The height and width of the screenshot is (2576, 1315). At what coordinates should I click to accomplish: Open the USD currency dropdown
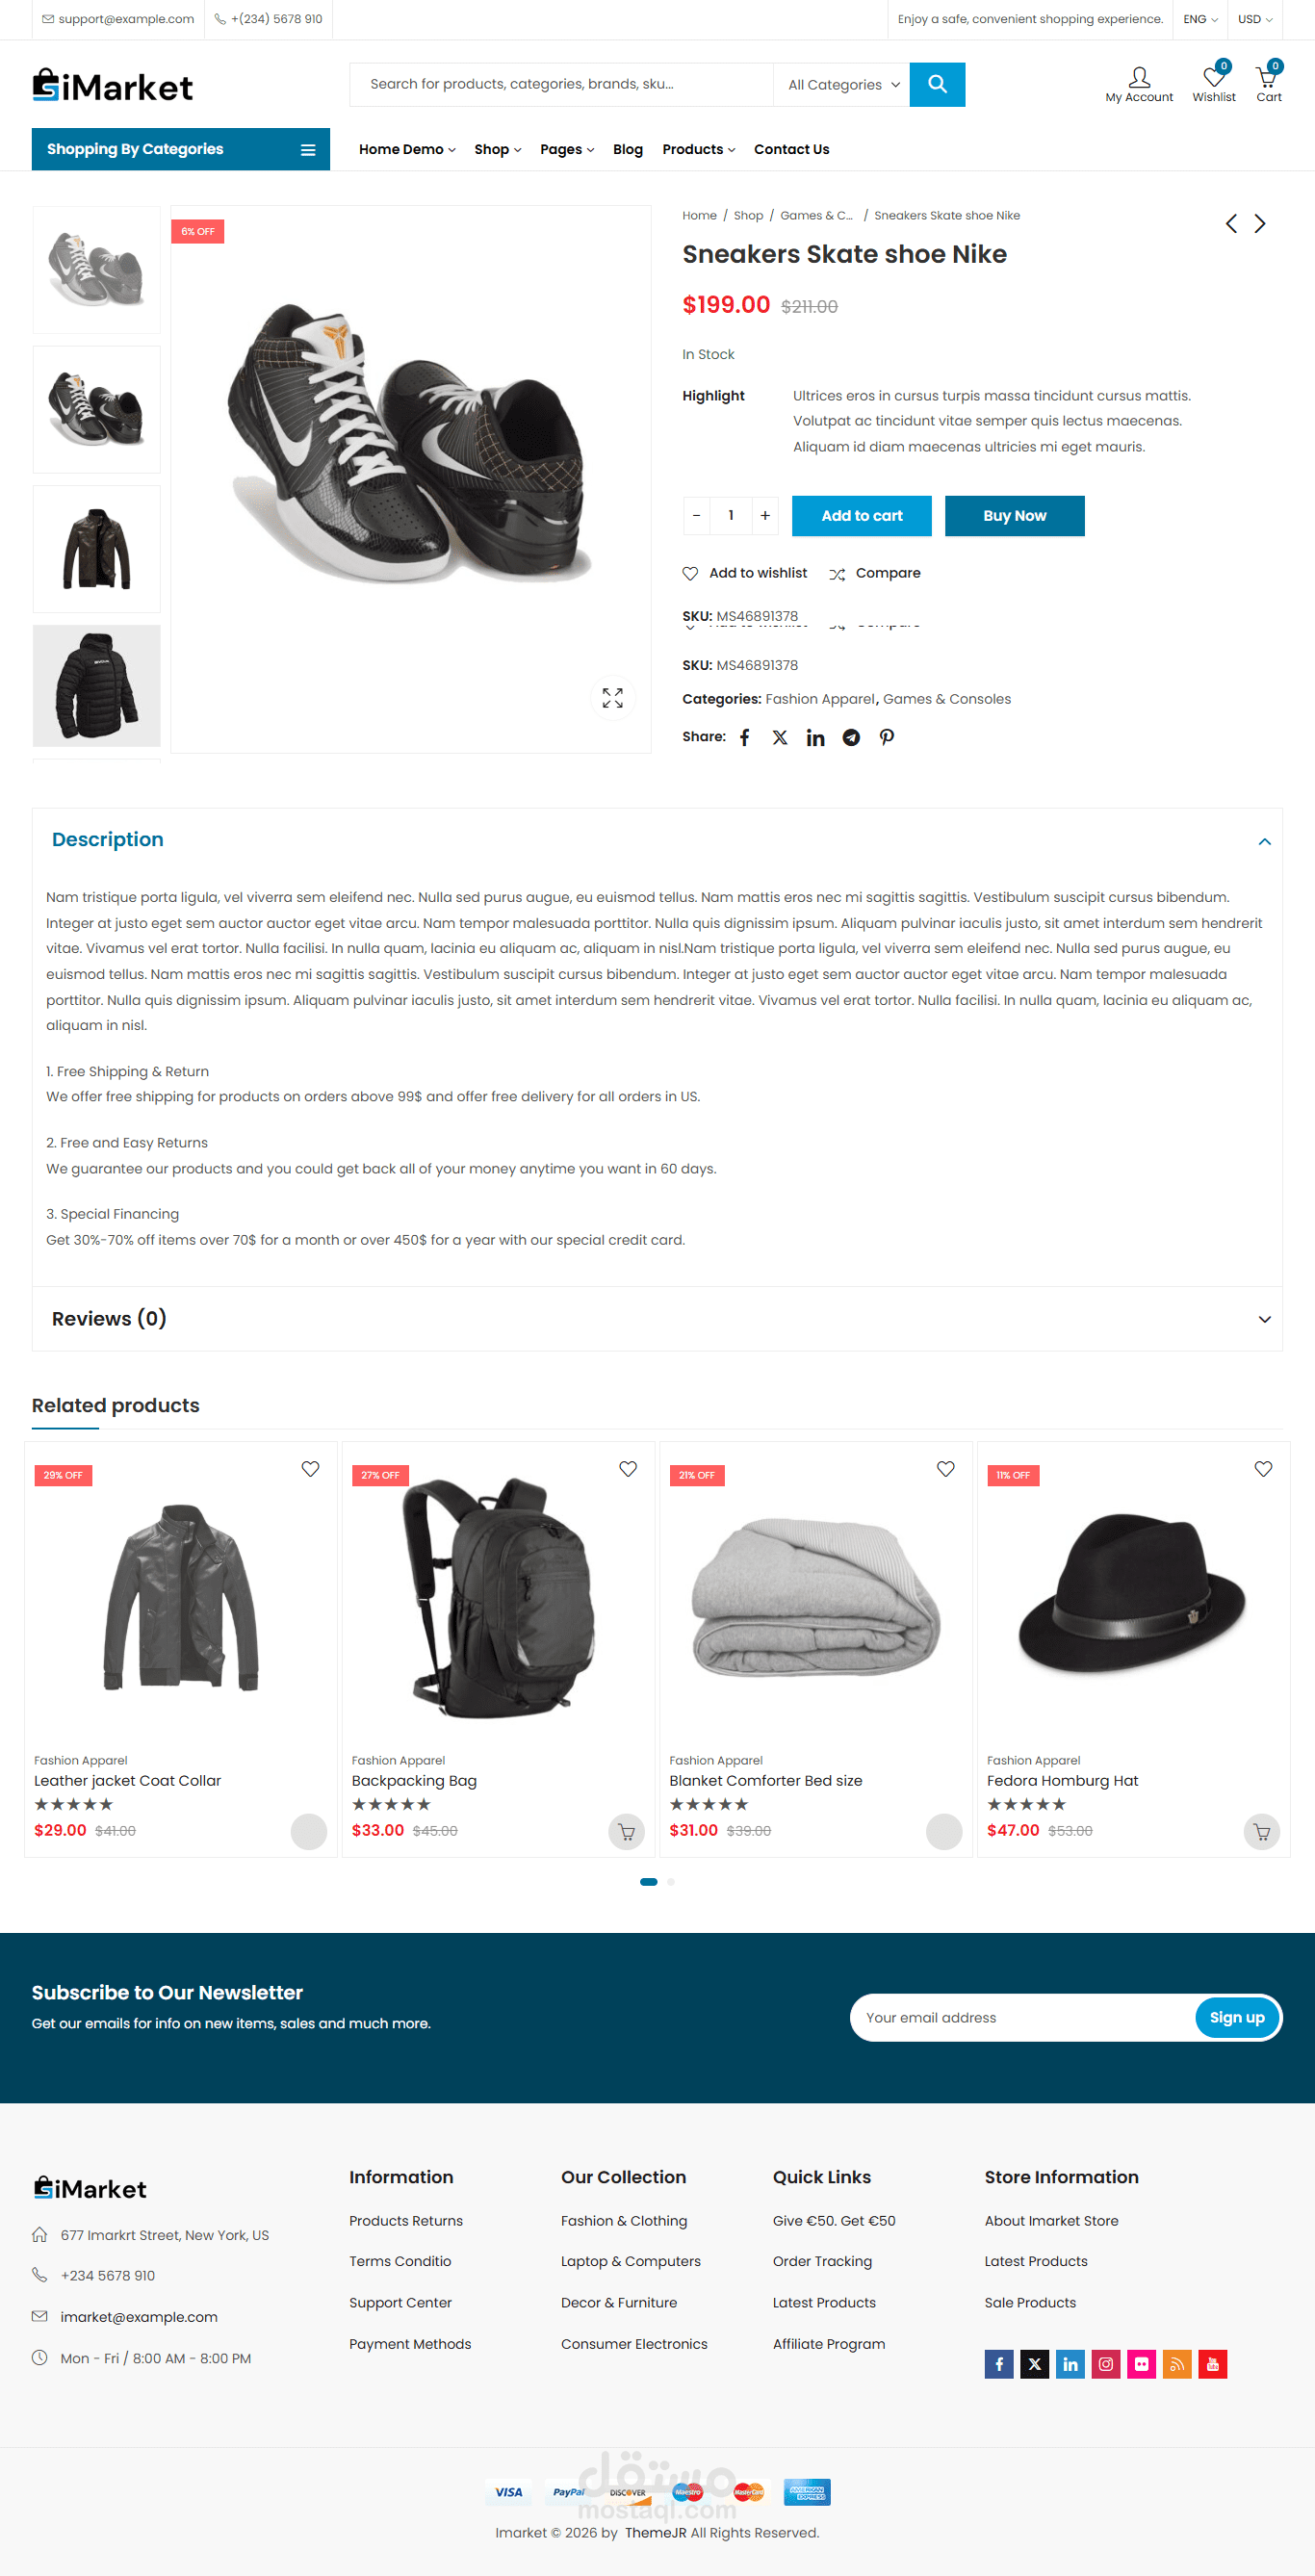1255,19
